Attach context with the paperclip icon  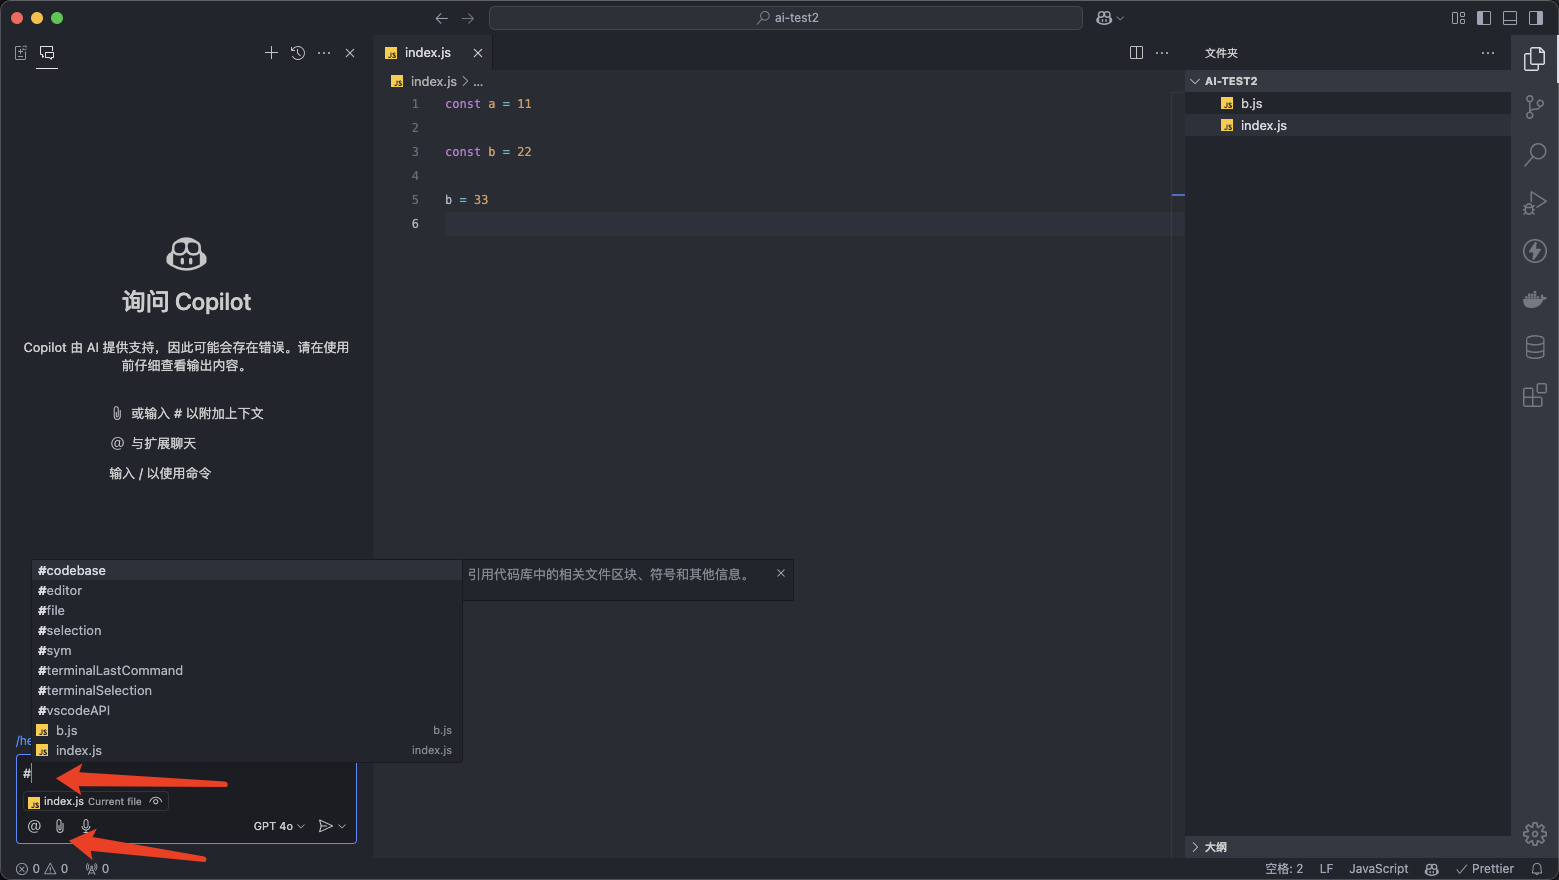tap(60, 826)
